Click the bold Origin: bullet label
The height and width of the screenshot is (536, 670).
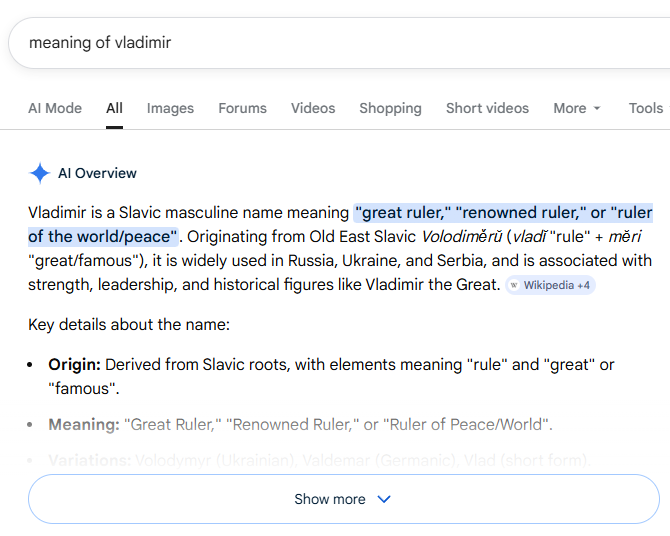[x=74, y=365]
